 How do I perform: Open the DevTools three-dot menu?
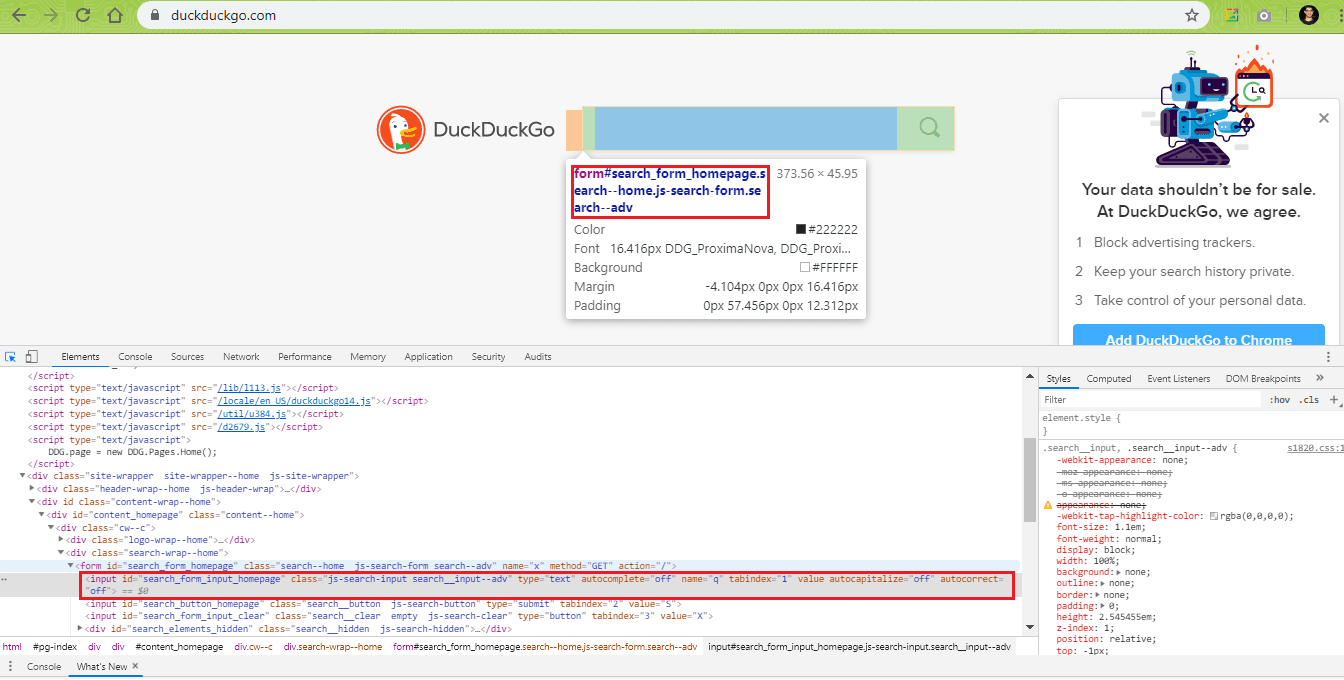(x=1327, y=357)
